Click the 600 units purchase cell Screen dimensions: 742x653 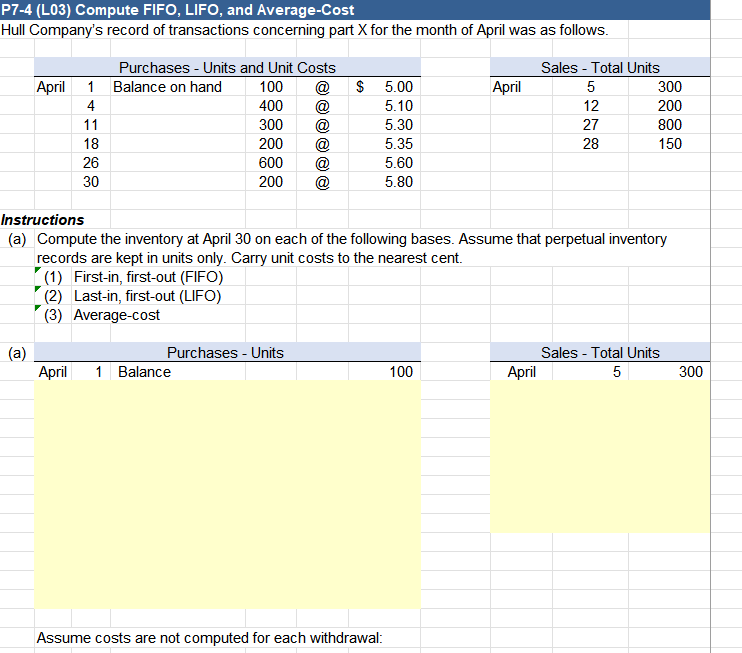coord(271,163)
